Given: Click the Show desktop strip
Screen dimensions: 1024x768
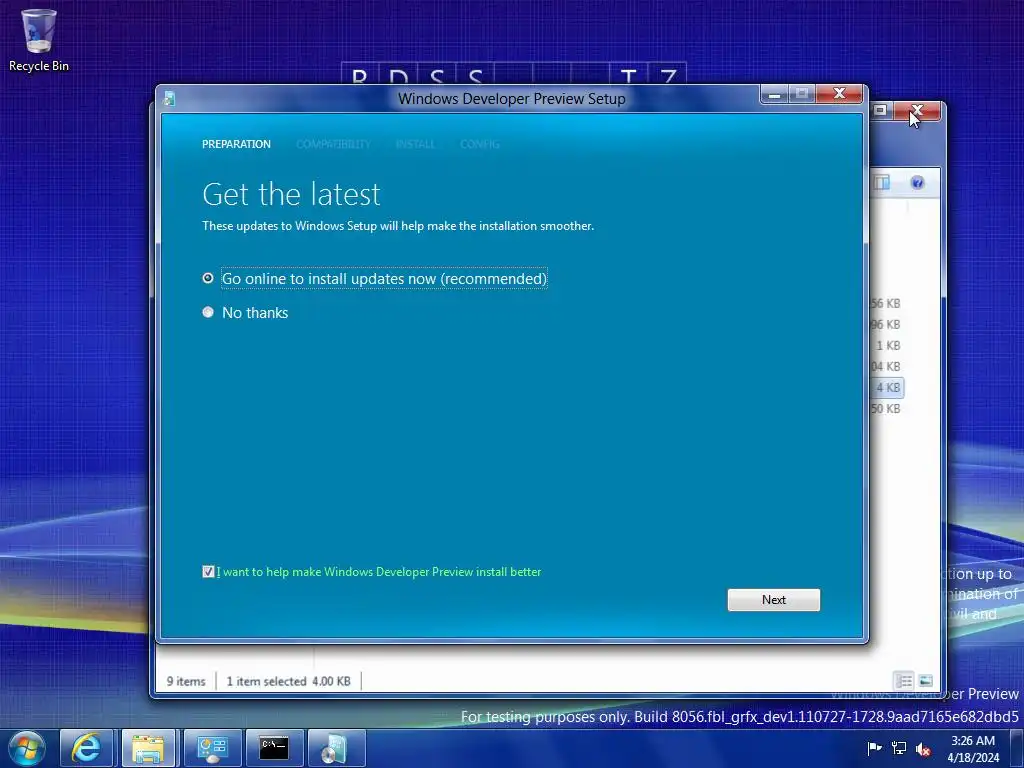Looking at the screenshot, I should pyautogui.click(x=1017, y=748).
